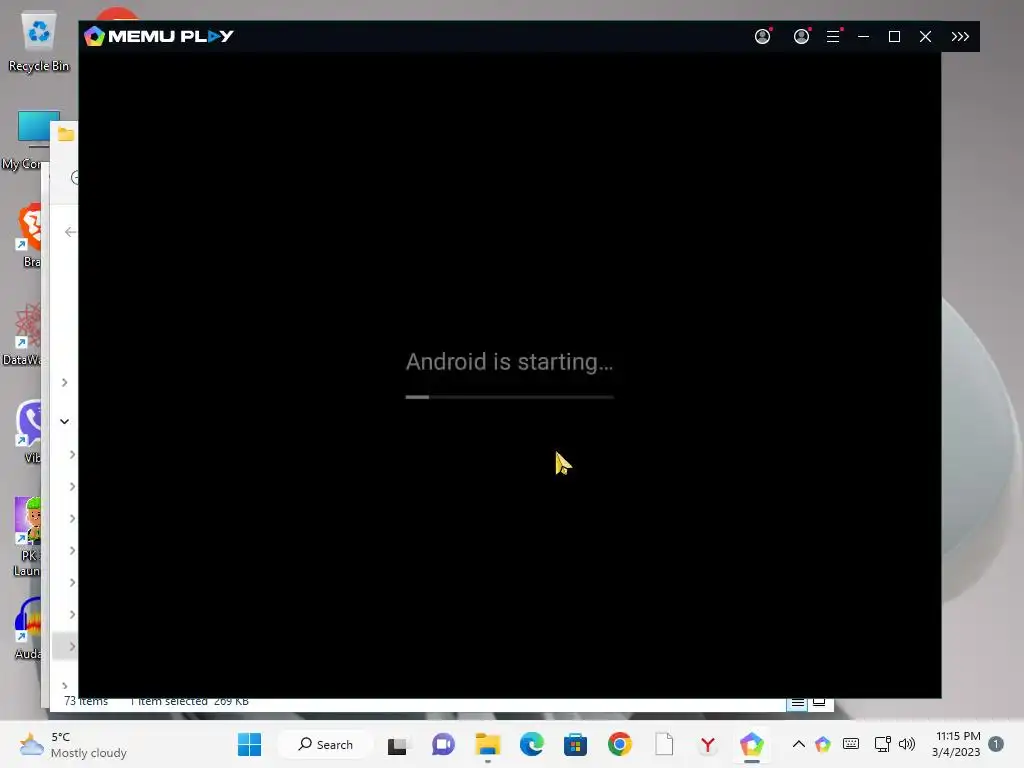Close the MEmu Play window
1024x768 pixels.
[925, 37]
